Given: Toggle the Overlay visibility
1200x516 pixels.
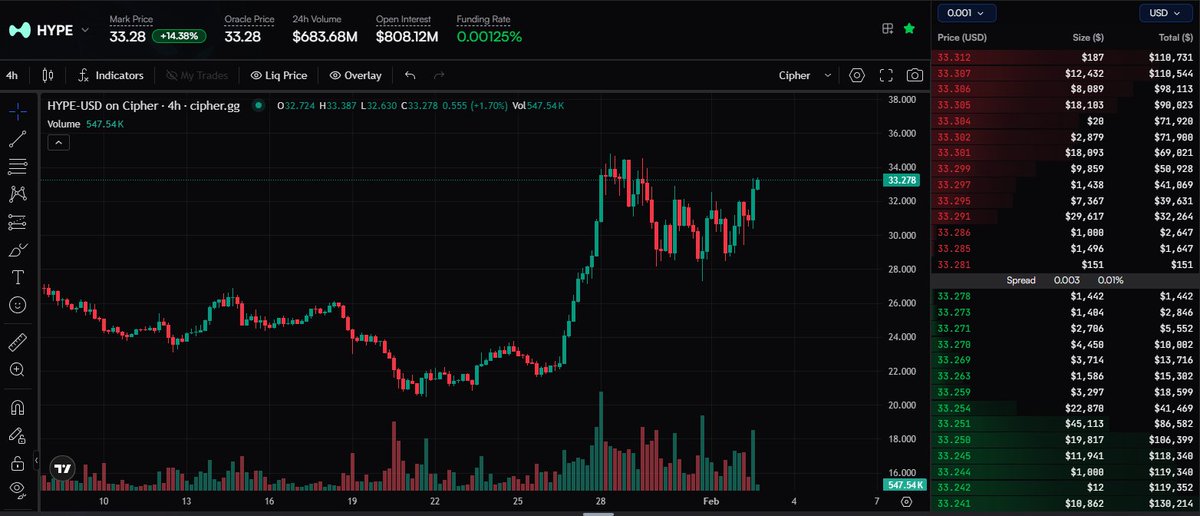Looking at the screenshot, I should (x=355, y=75).
